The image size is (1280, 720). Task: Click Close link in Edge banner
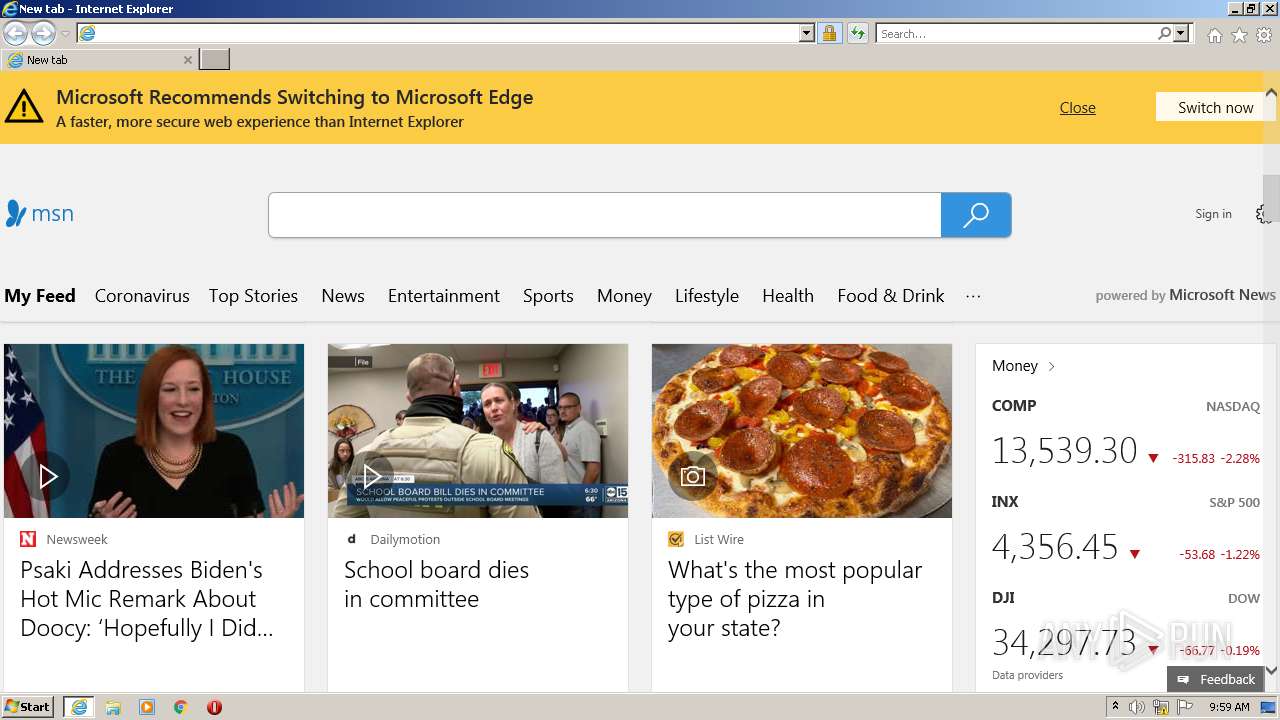point(1077,107)
